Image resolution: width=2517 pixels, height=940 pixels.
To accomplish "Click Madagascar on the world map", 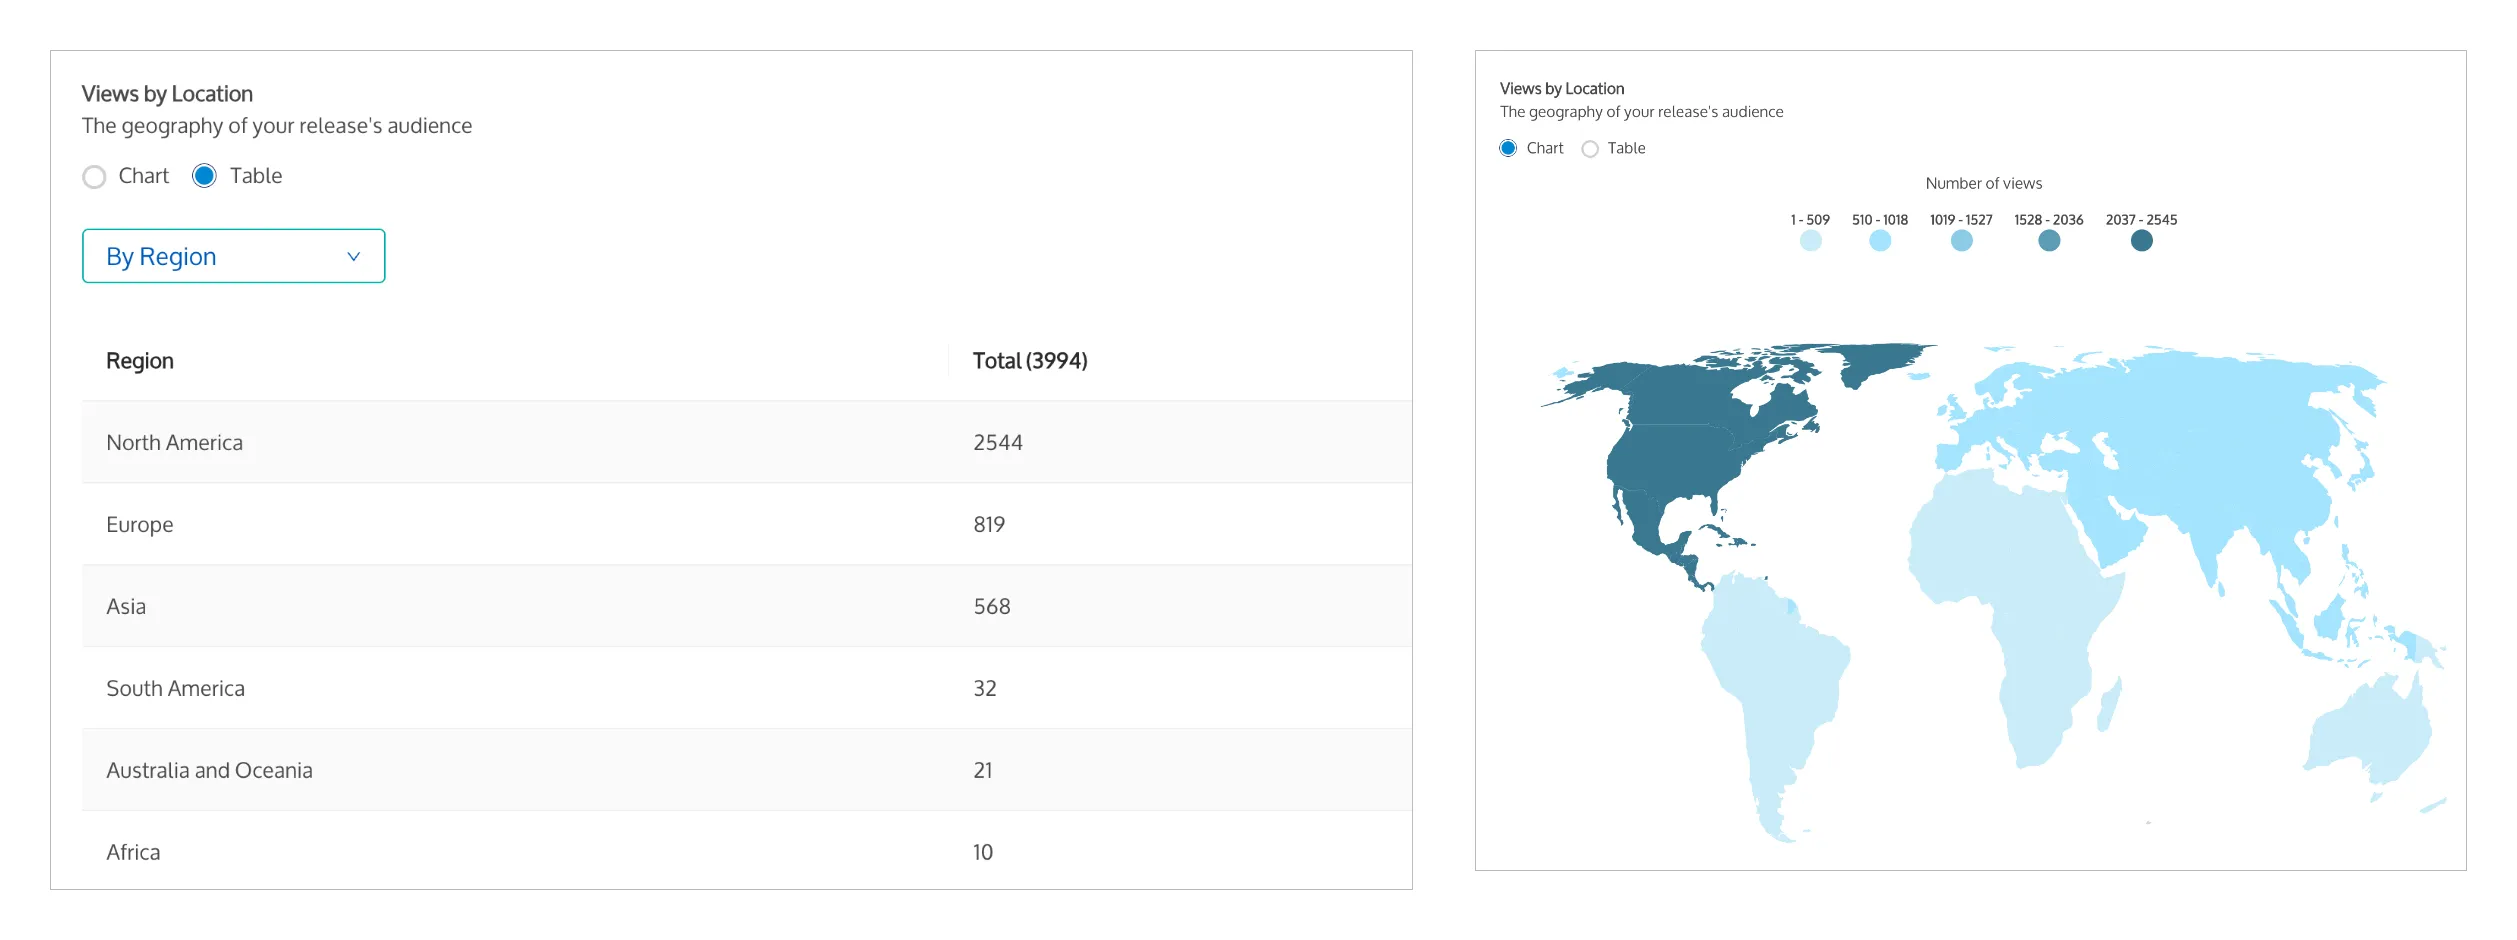I will 2110,703.
